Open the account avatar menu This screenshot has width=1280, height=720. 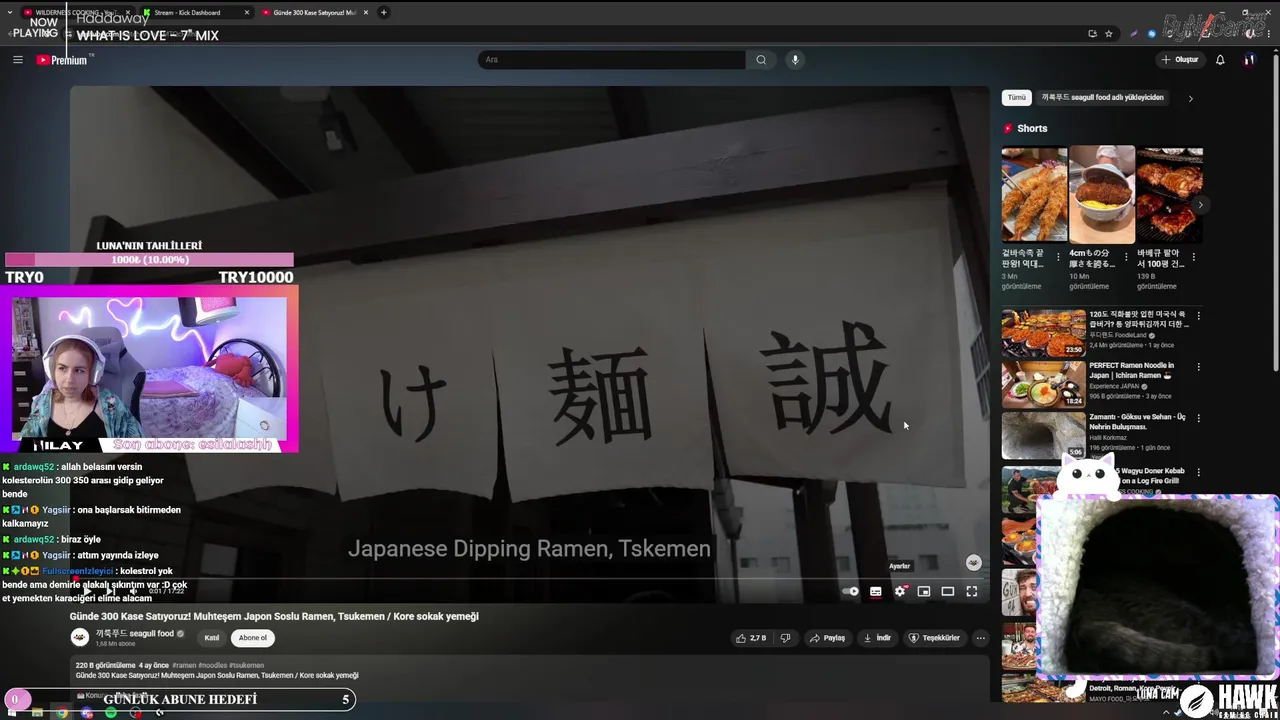point(1249,60)
